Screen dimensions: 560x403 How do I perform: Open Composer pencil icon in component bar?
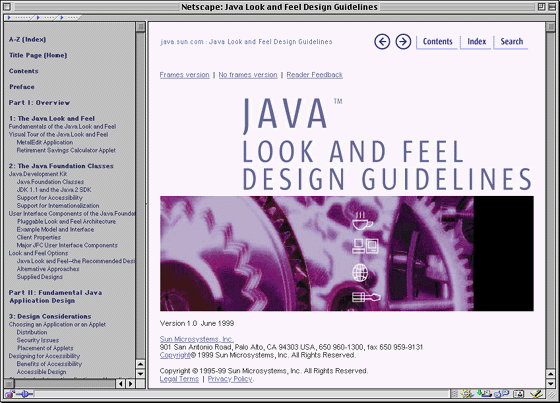(536, 394)
